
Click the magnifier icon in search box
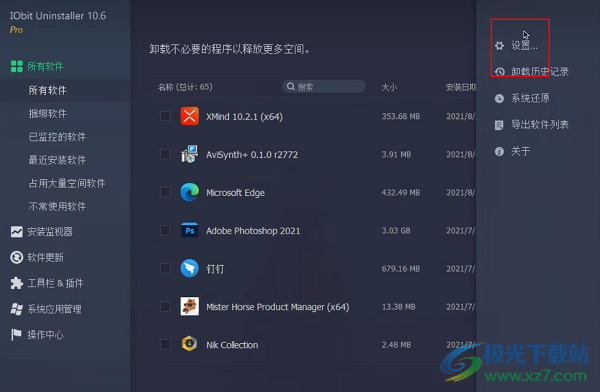291,87
